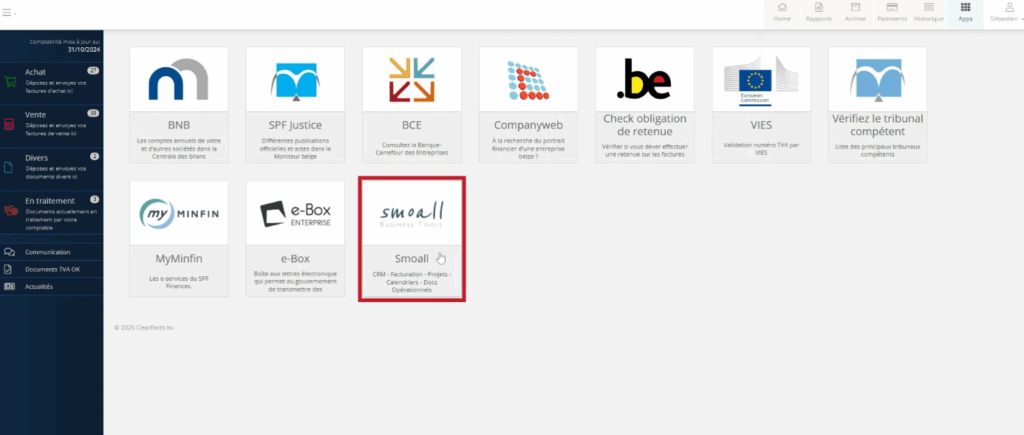Click the Communication chat bubbles icon
The width and height of the screenshot is (1024, 435).
point(9,252)
